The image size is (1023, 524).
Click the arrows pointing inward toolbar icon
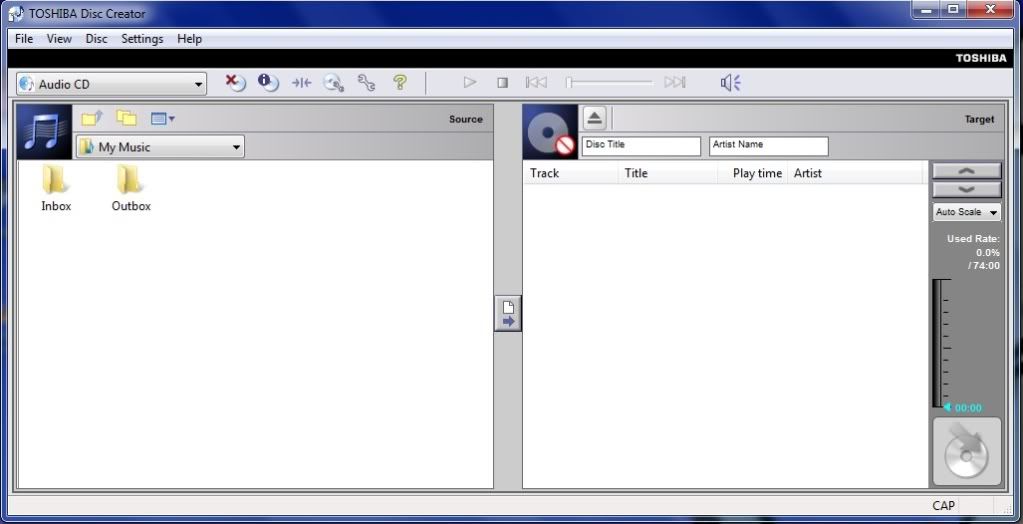click(x=301, y=83)
